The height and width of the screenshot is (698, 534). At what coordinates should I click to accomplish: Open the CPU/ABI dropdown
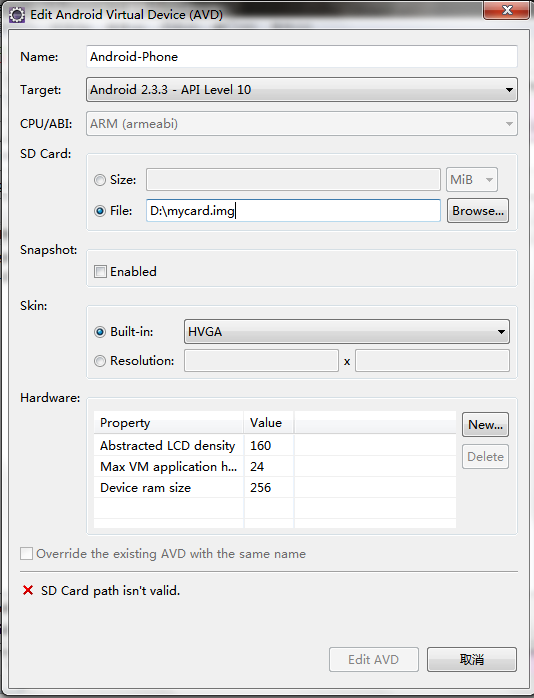tap(302, 124)
